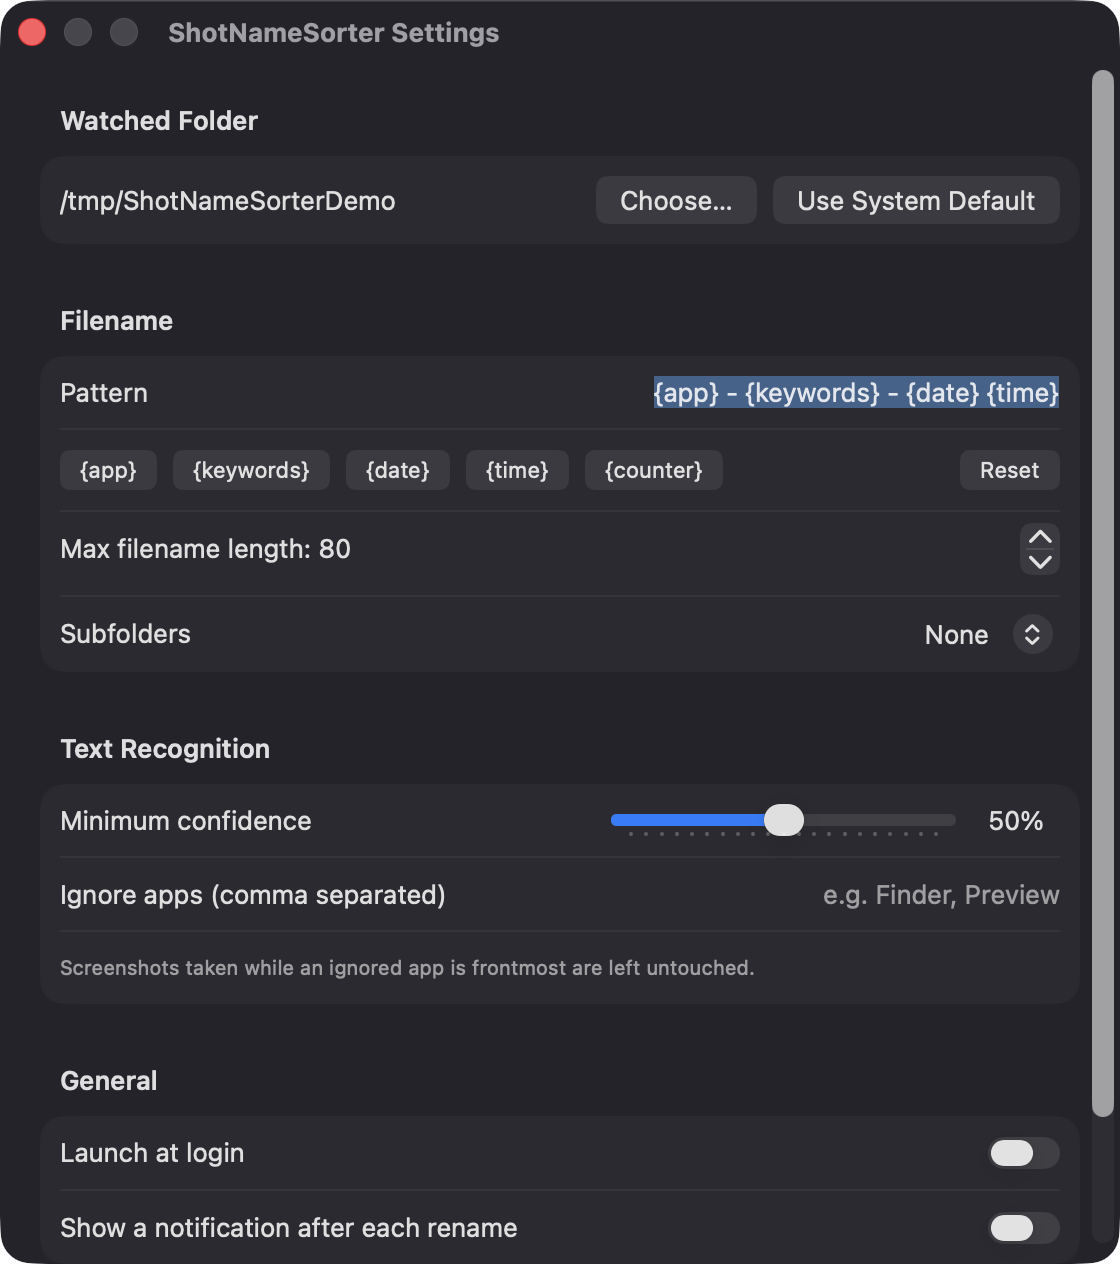Image resolution: width=1120 pixels, height=1264 pixels.
Task: Click the Max filename length: 80 label
Action: tap(205, 549)
